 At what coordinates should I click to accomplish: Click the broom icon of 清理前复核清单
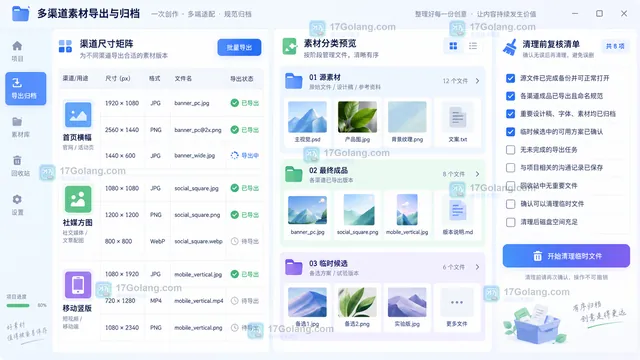[510, 47]
